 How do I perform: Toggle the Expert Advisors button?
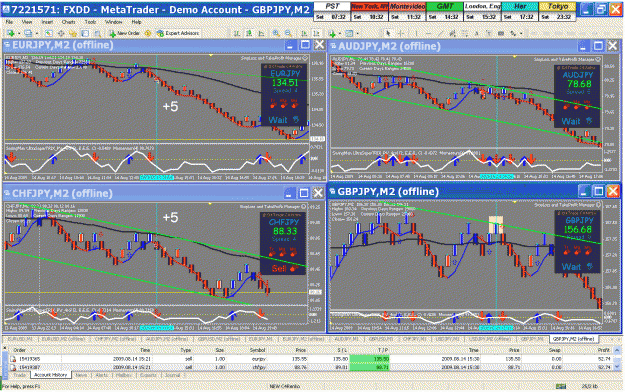[x=178, y=33]
